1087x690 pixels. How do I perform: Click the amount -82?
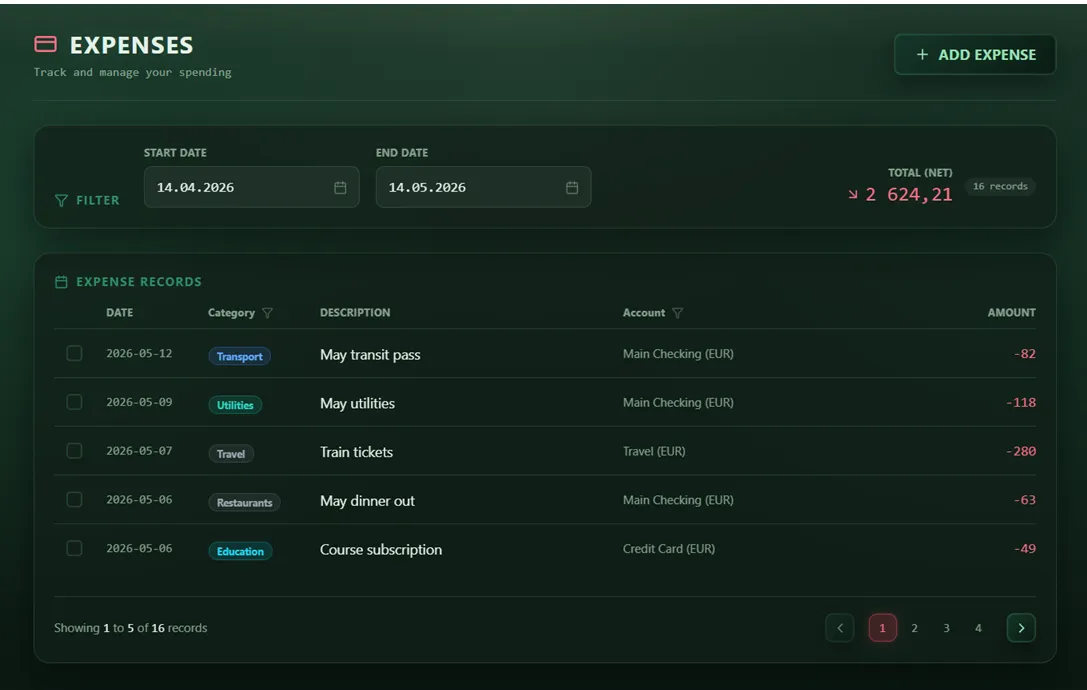(1025, 354)
